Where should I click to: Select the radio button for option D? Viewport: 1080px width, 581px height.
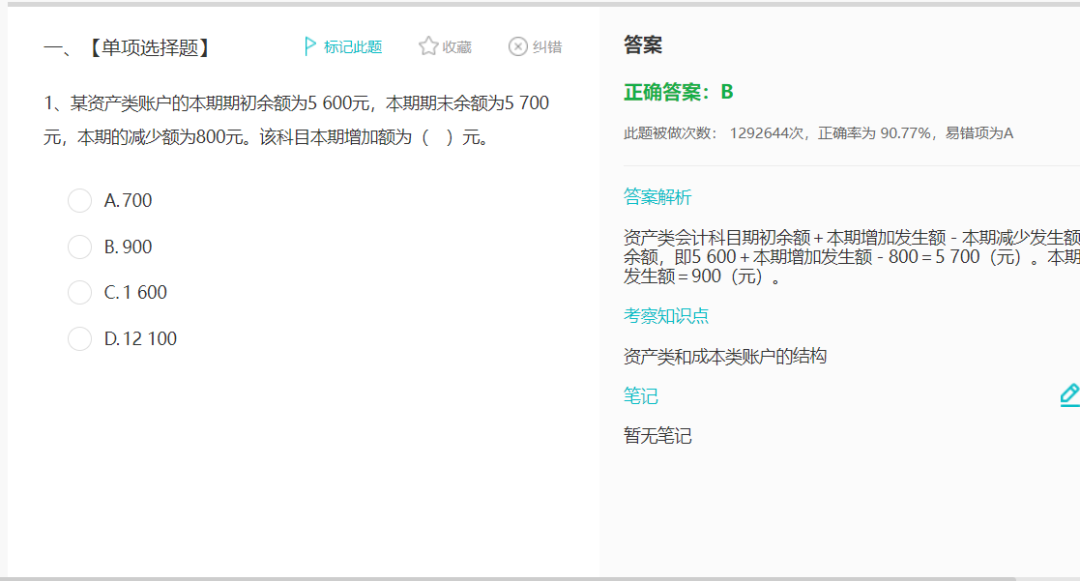[x=80, y=339]
